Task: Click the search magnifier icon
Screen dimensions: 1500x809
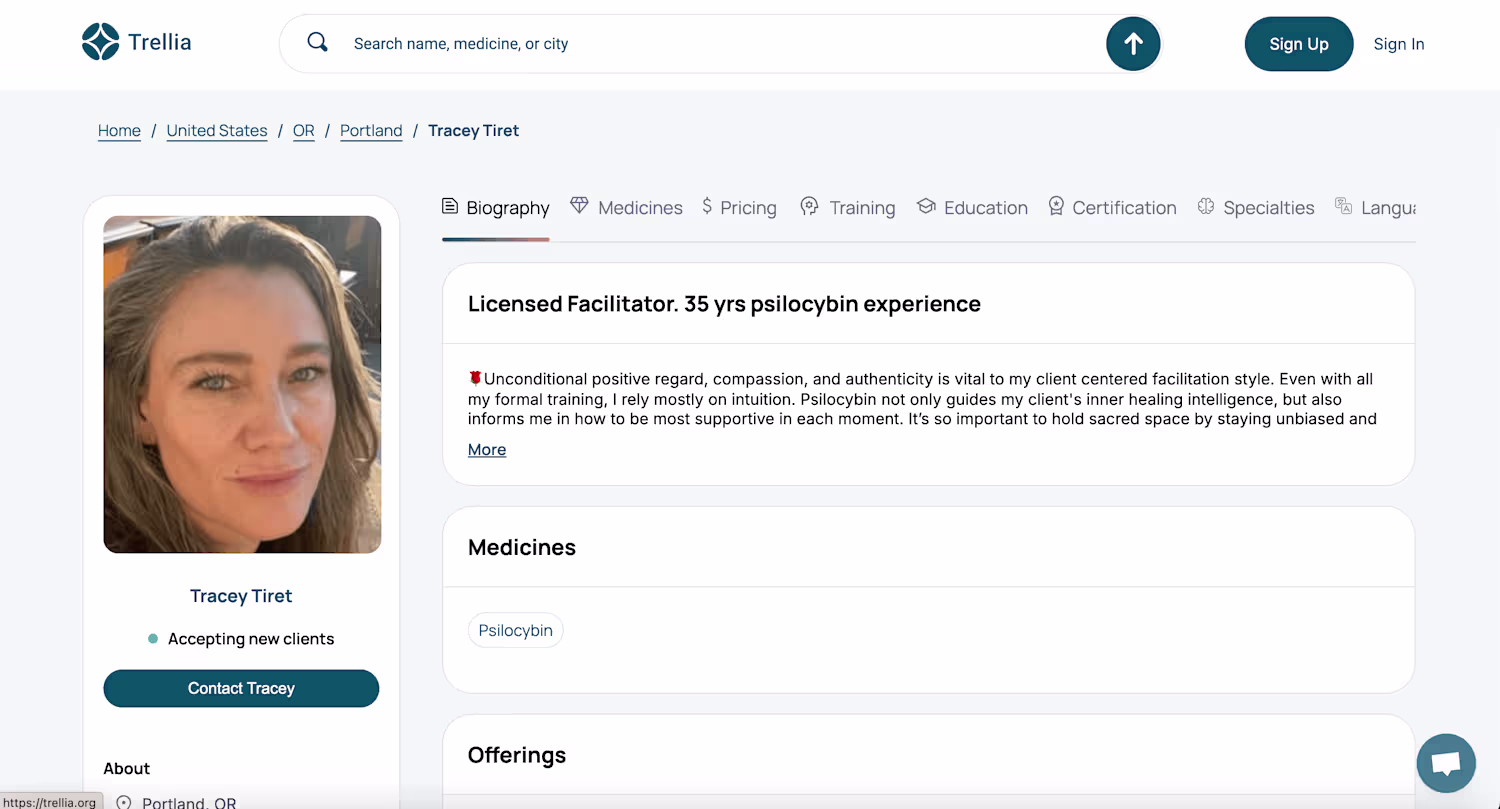Action: [x=317, y=43]
